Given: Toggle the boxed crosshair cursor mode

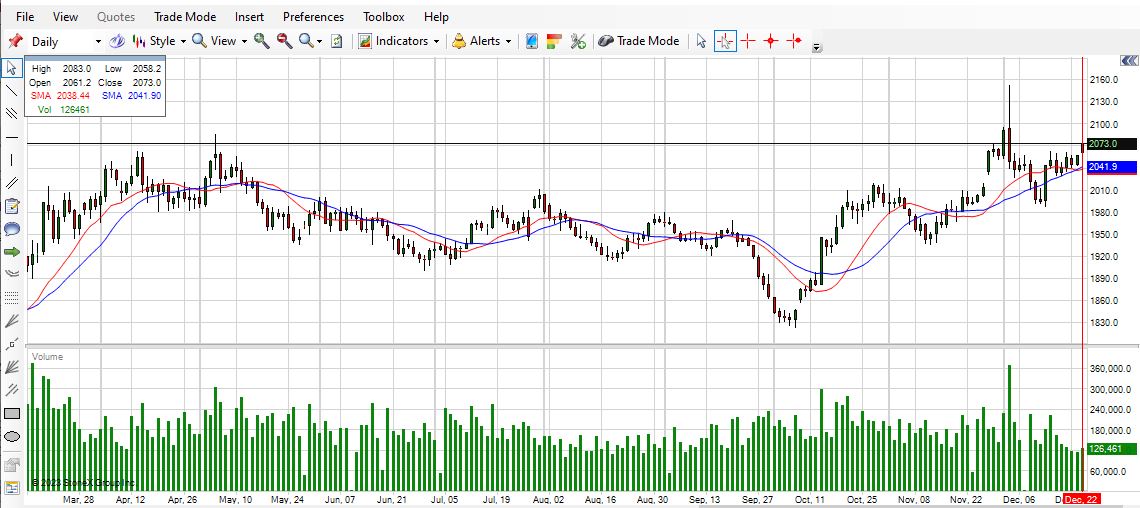Looking at the screenshot, I should click(725, 41).
